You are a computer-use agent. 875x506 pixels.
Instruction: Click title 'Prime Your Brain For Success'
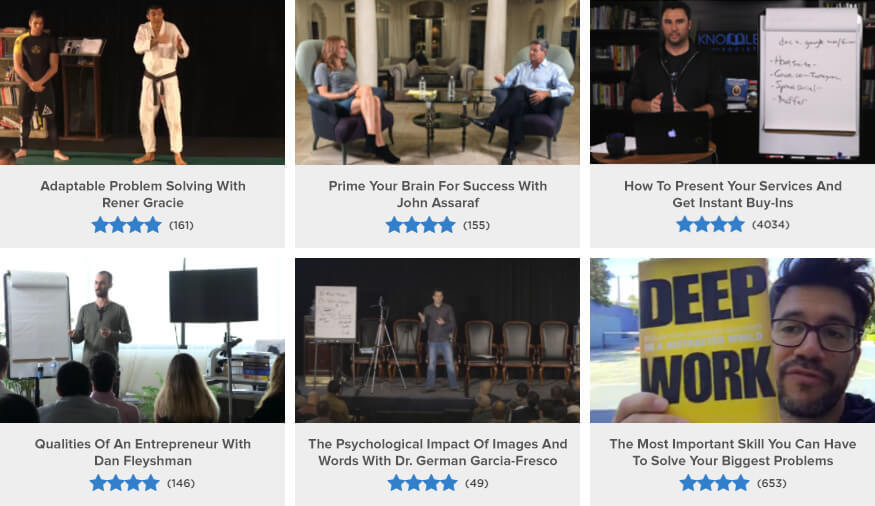tap(438, 194)
